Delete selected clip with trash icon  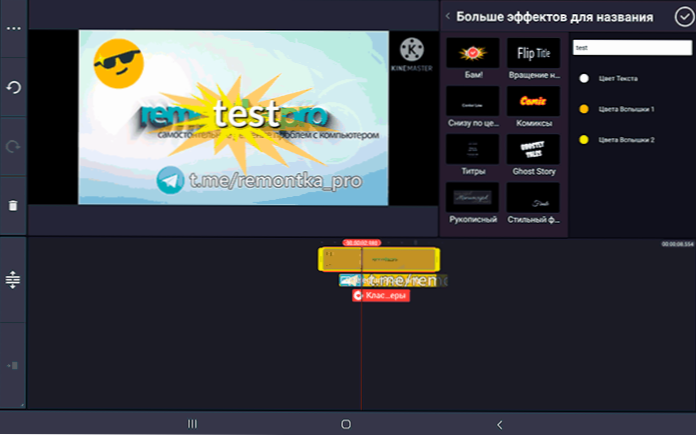click(13, 206)
